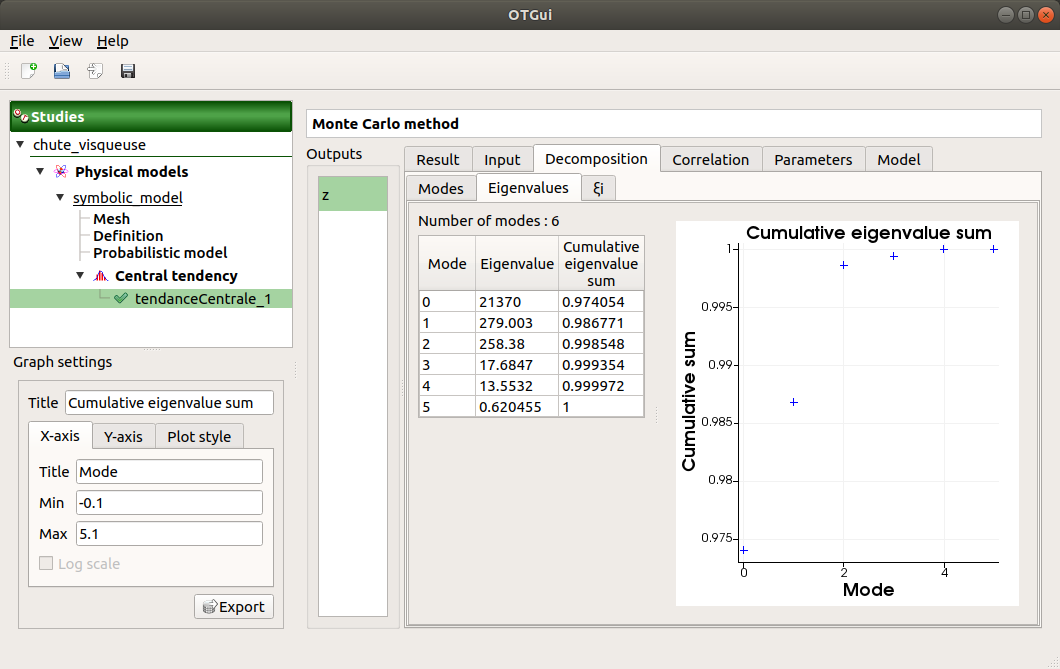Collapse the chute_visqueuse tree node

(x=21, y=145)
